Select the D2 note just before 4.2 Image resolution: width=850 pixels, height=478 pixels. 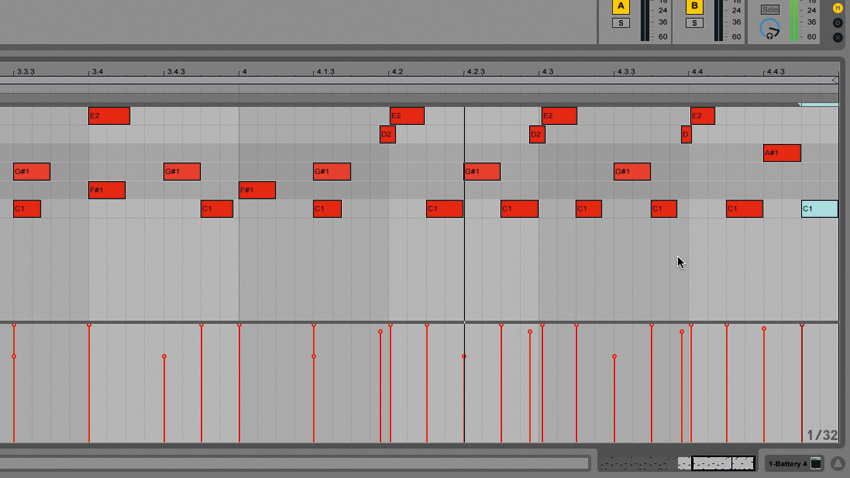(388, 134)
